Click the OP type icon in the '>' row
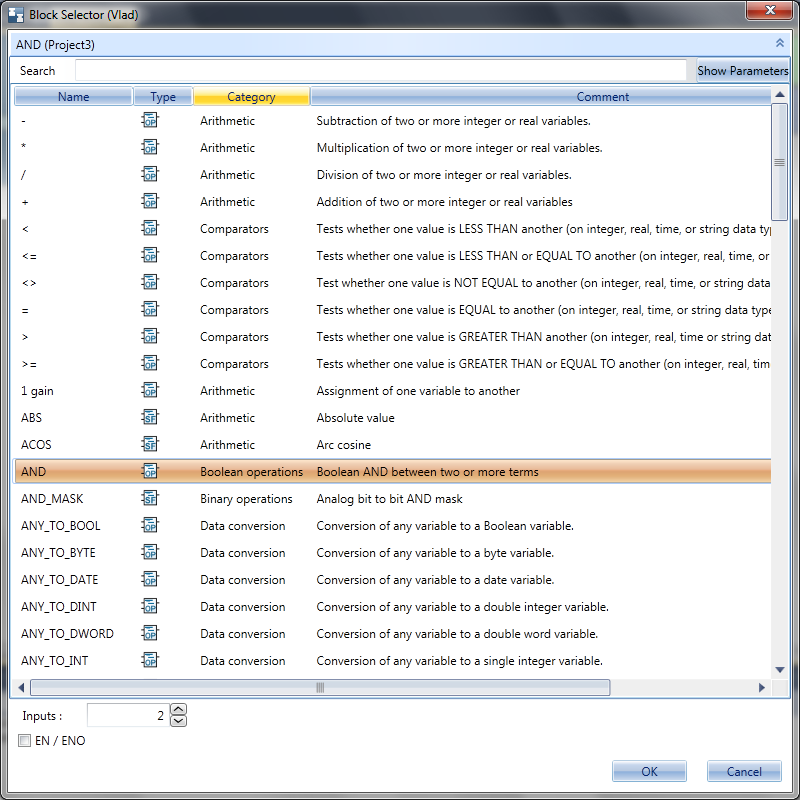This screenshot has height=800, width=800. pyautogui.click(x=150, y=337)
